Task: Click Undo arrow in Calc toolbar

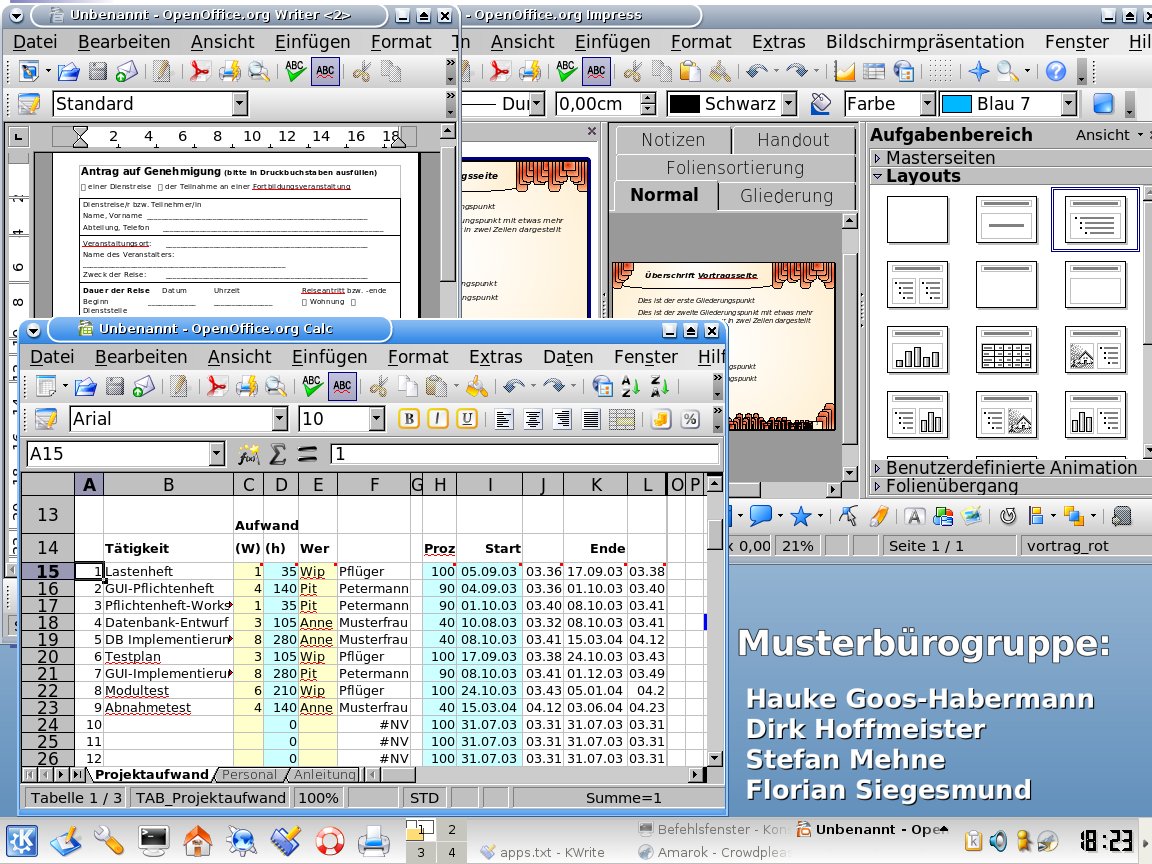Action: (x=514, y=386)
